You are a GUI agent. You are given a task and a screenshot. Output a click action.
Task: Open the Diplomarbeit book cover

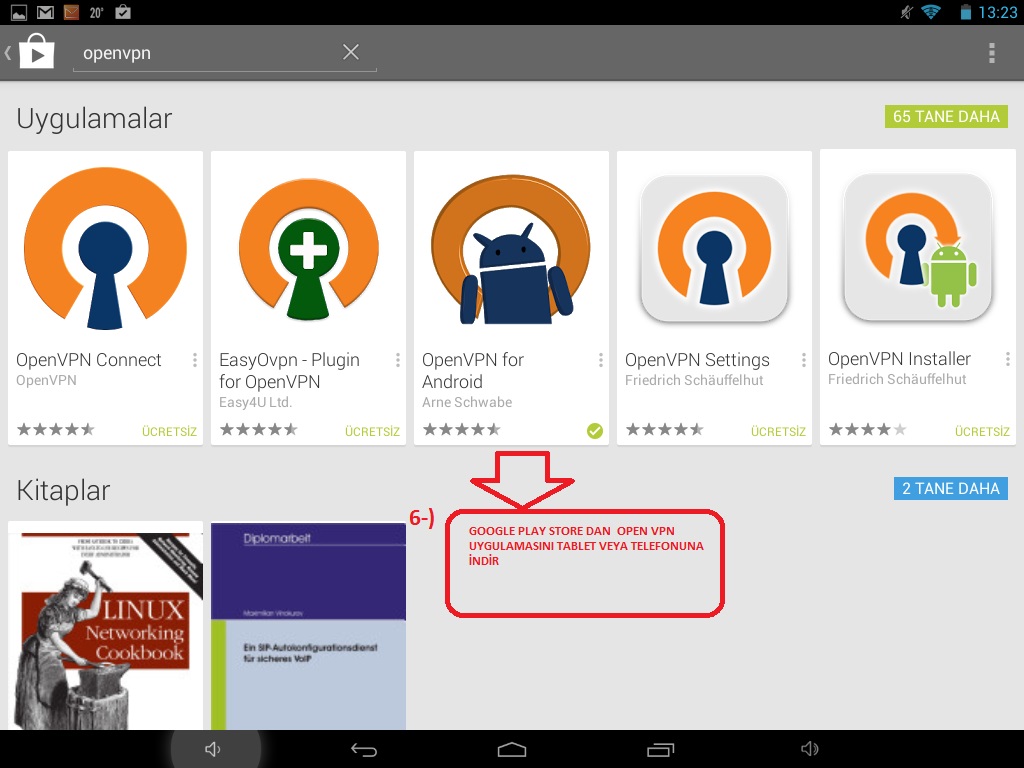tap(308, 626)
